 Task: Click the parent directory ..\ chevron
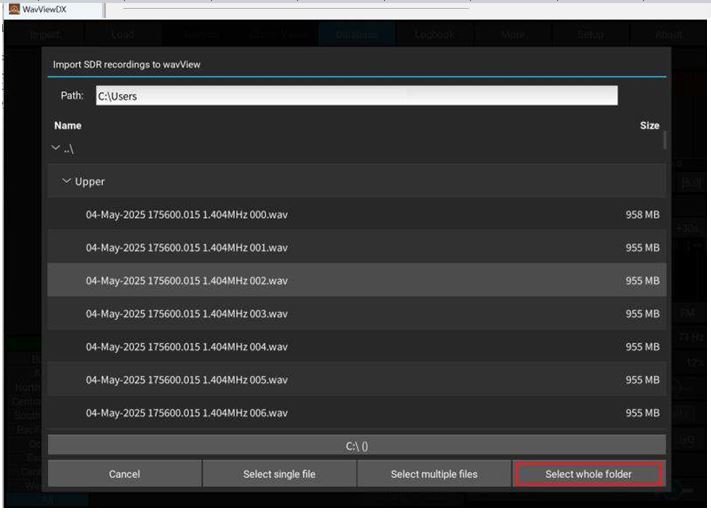(56, 148)
